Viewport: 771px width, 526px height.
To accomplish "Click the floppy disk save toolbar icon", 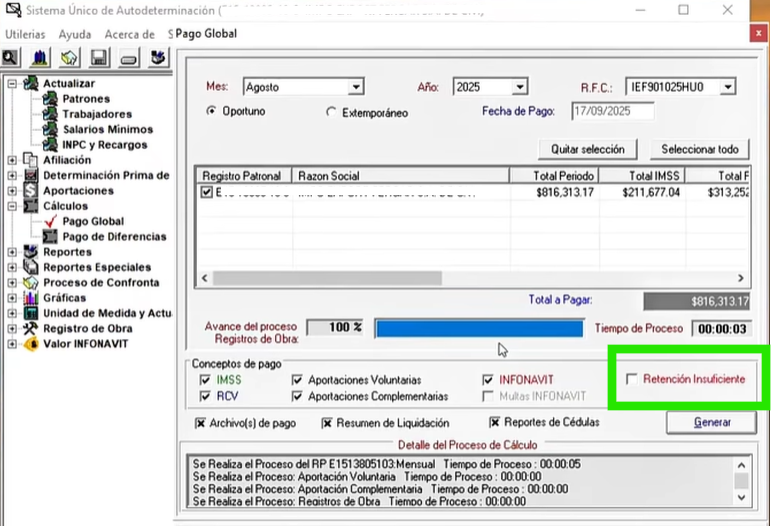I will click(99, 58).
